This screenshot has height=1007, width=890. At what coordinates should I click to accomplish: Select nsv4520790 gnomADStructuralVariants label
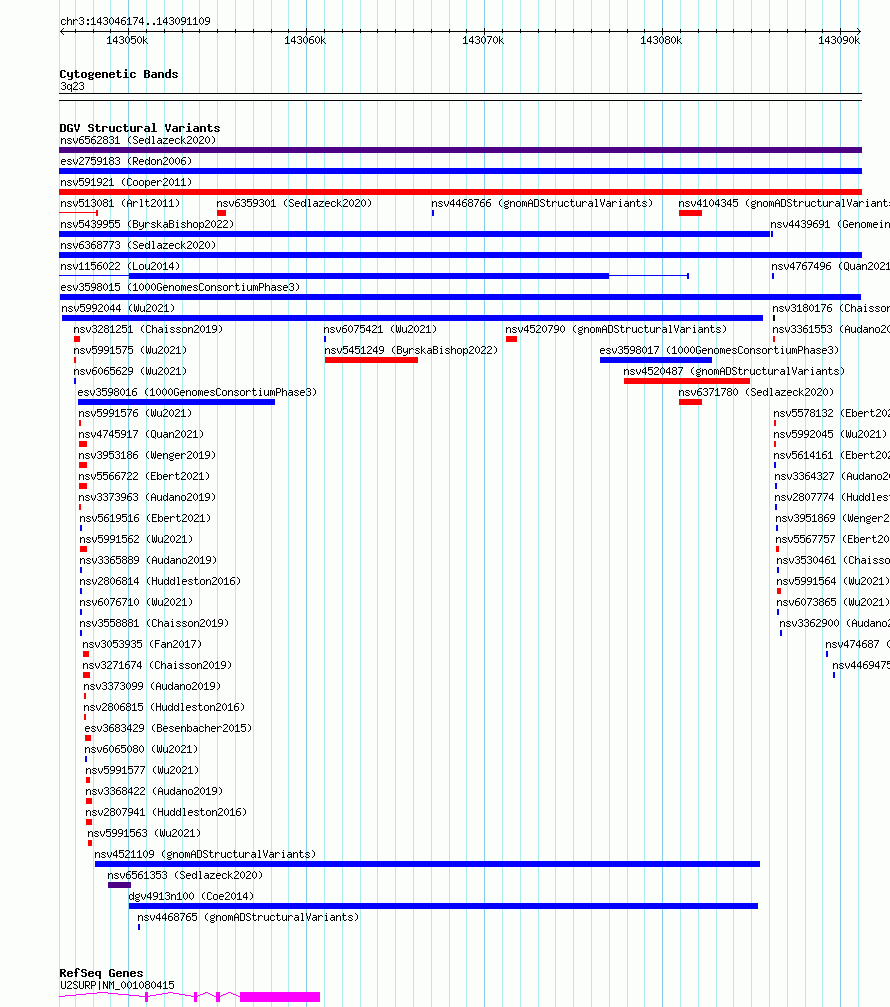coord(616,329)
